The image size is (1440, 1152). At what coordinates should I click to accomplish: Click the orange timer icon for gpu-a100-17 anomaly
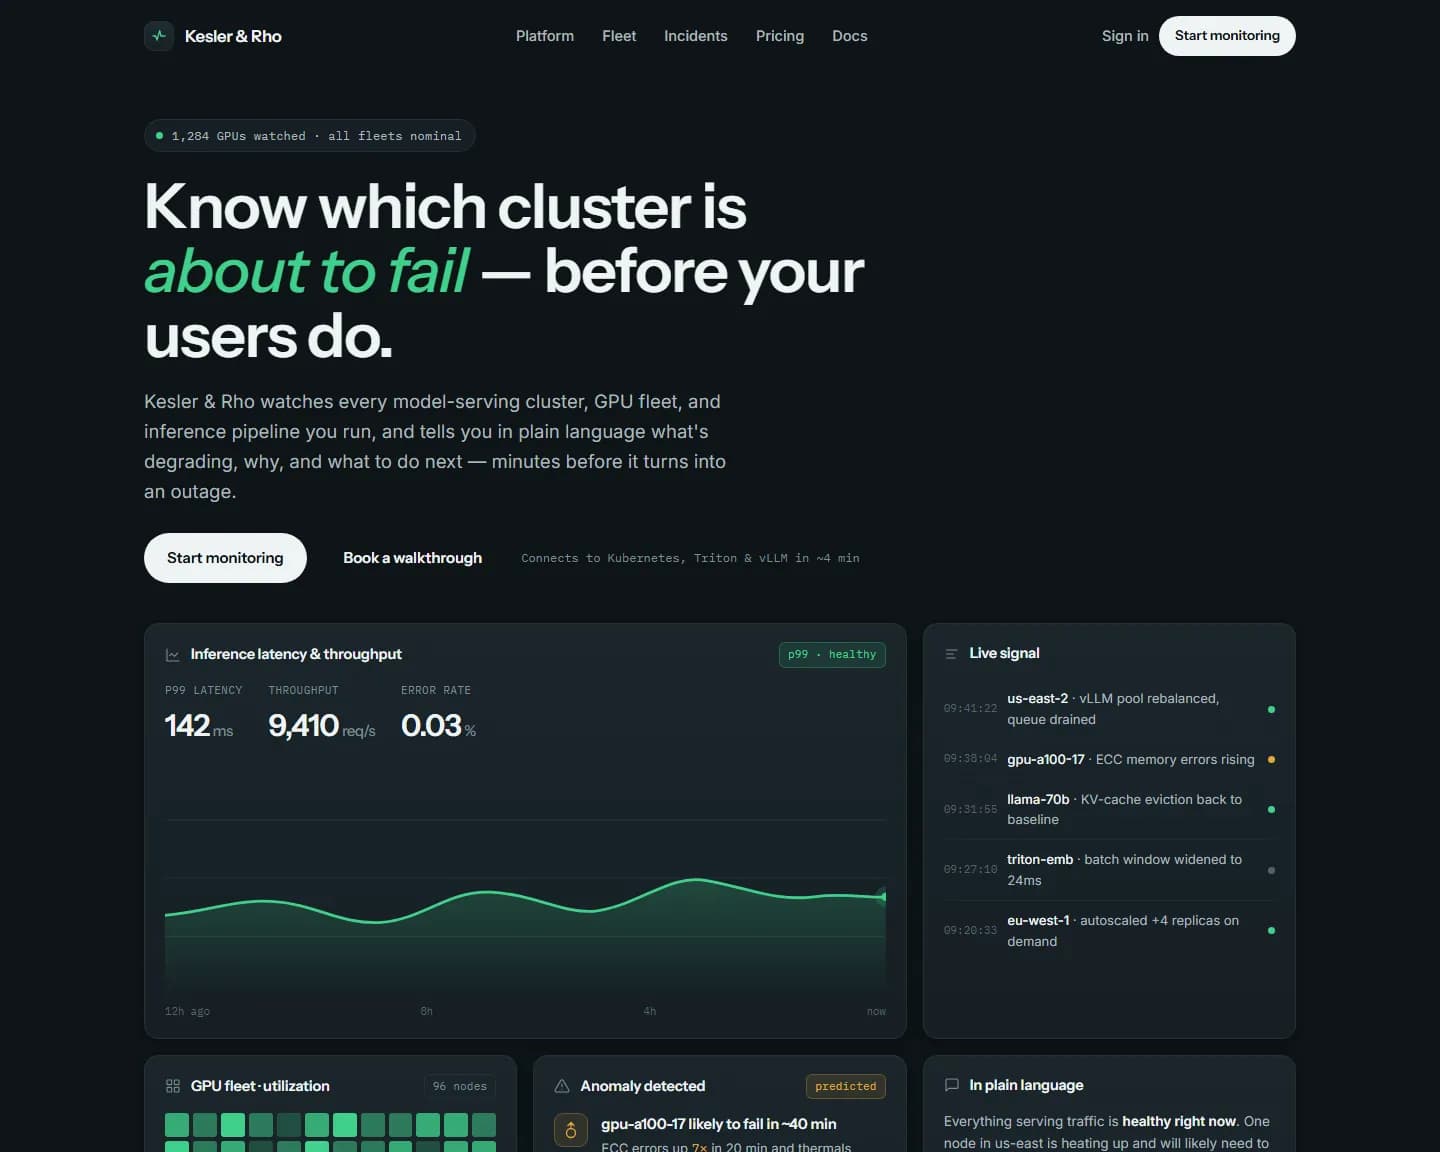[571, 1130]
